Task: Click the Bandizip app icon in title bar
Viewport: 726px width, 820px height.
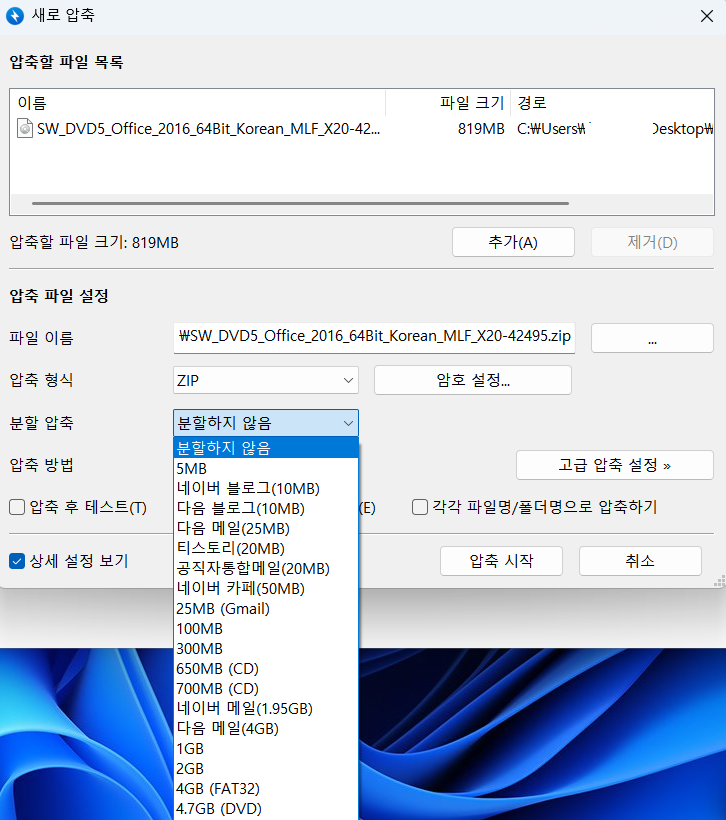Action: pyautogui.click(x=15, y=16)
